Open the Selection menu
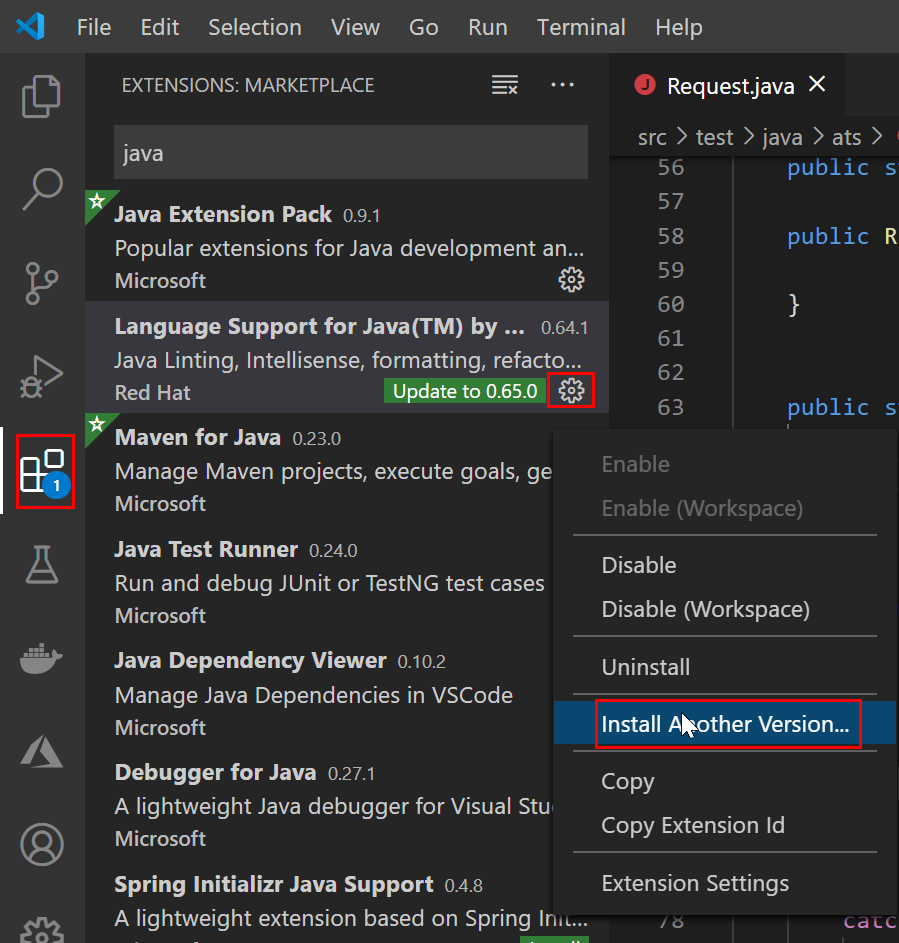 pyautogui.click(x=255, y=27)
